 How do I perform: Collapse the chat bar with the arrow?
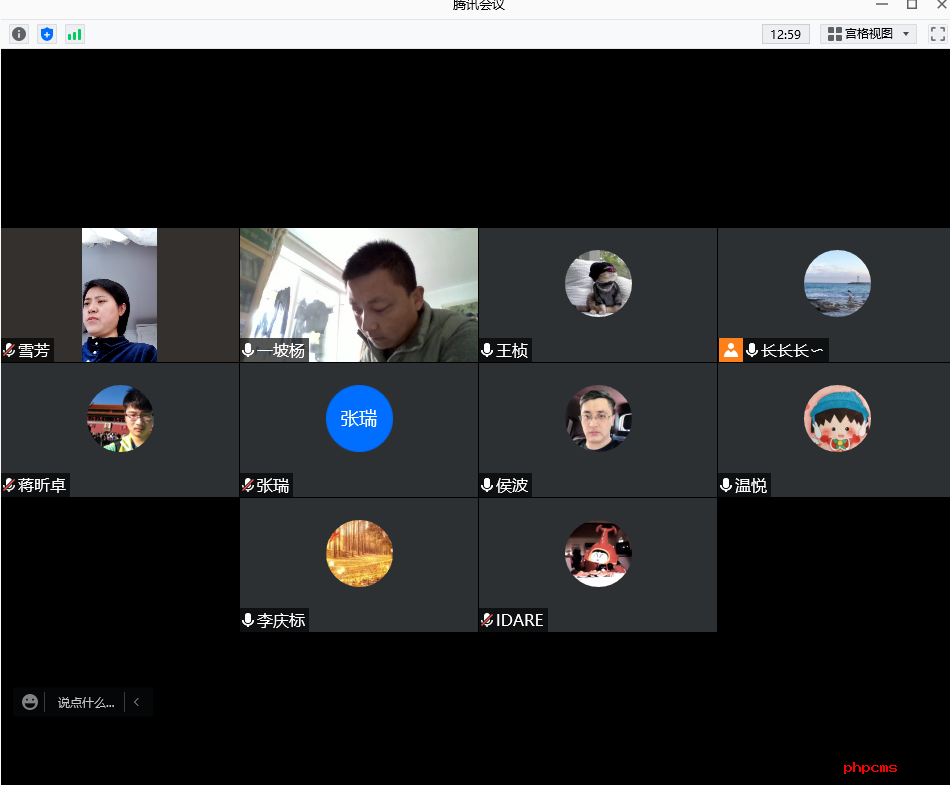point(136,702)
